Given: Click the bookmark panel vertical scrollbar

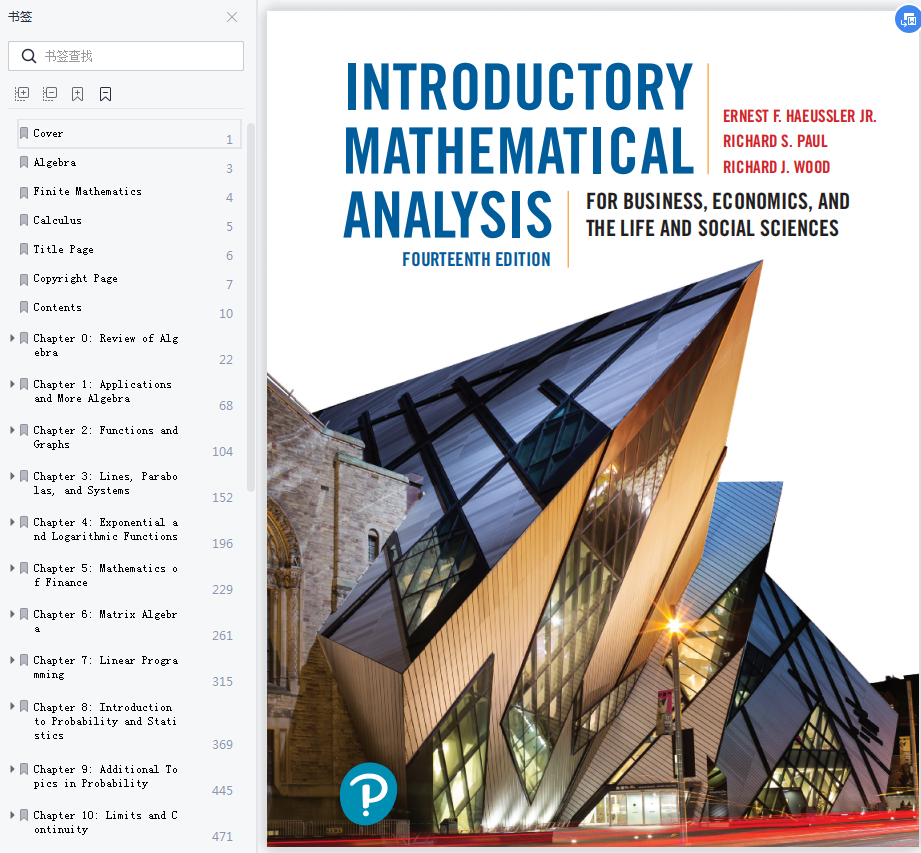Looking at the screenshot, I should point(251,307).
